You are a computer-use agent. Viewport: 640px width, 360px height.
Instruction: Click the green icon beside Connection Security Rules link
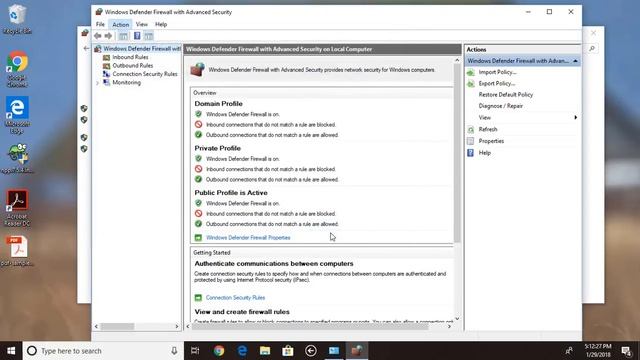[x=198, y=298]
